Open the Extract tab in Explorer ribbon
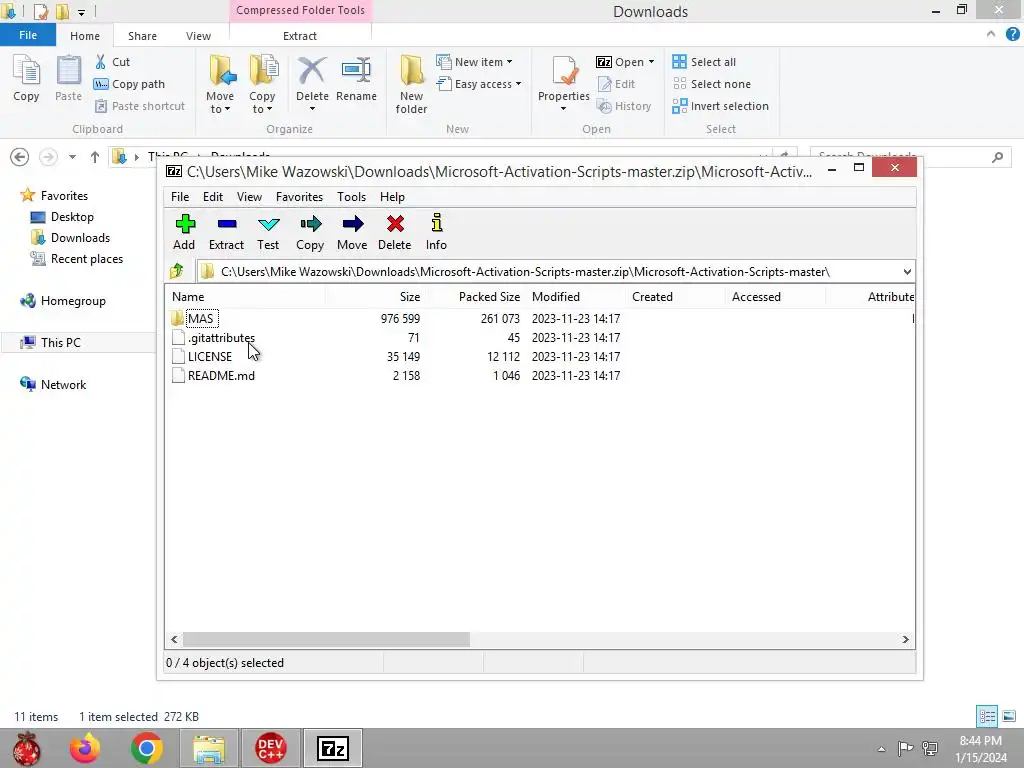 [x=300, y=36]
